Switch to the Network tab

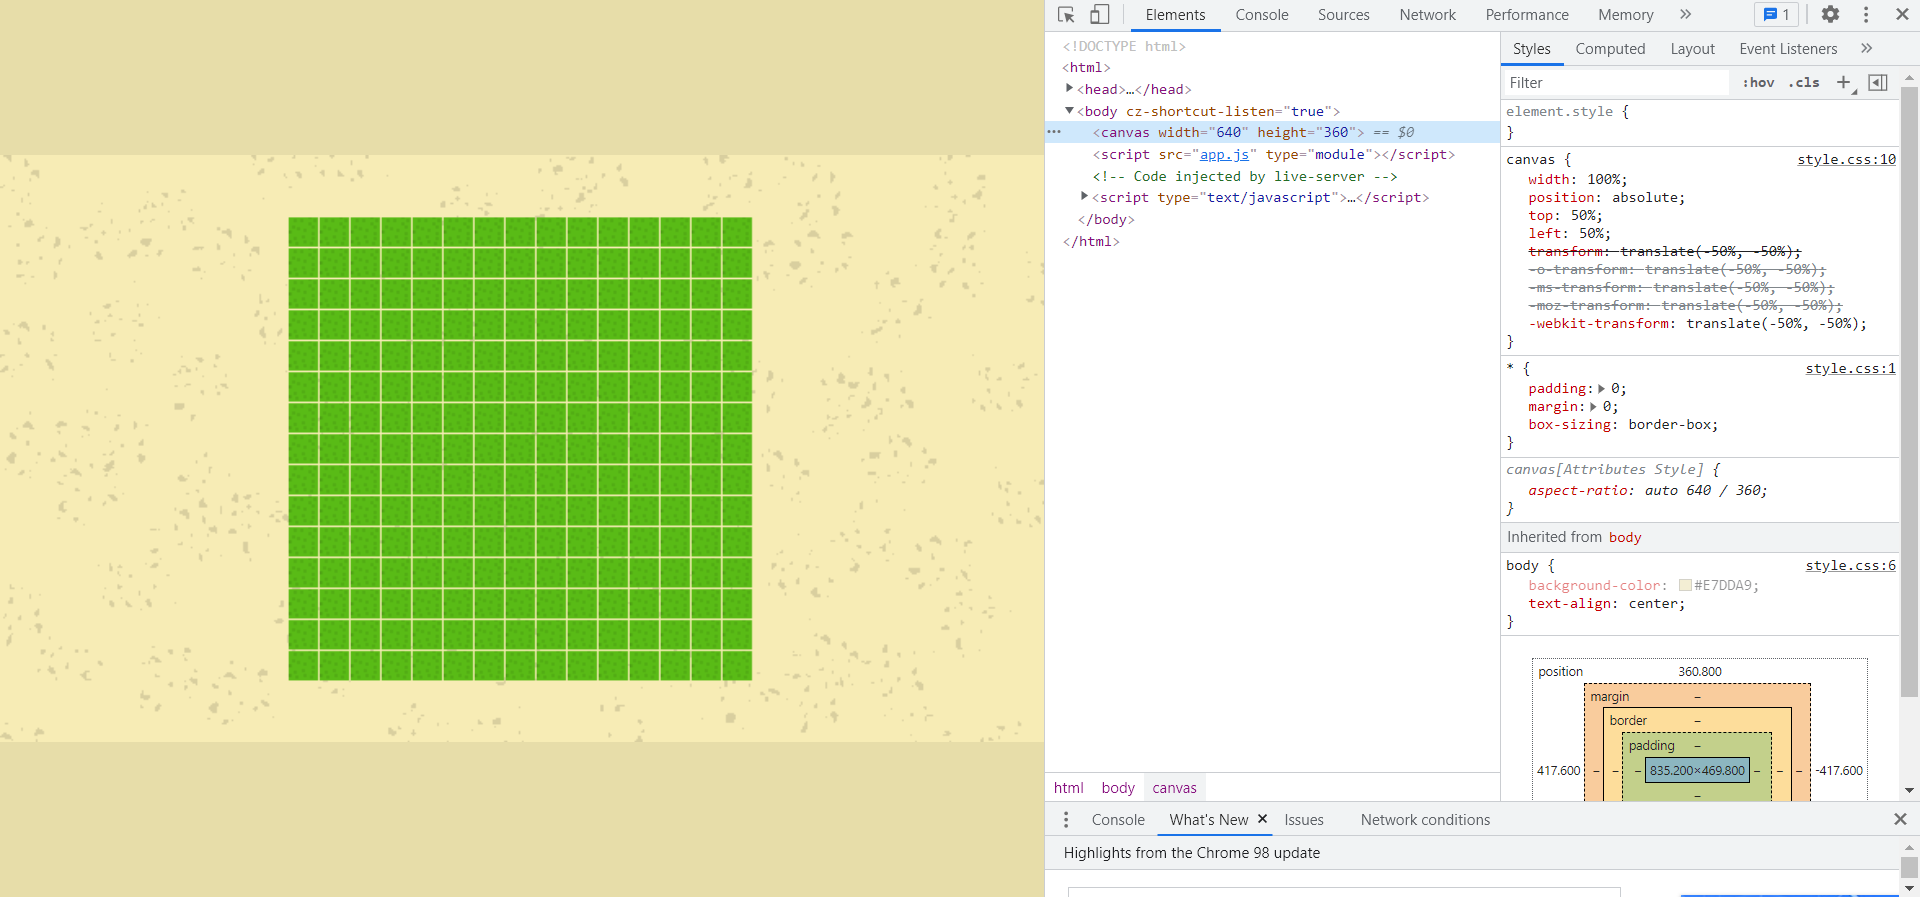coord(1427,15)
